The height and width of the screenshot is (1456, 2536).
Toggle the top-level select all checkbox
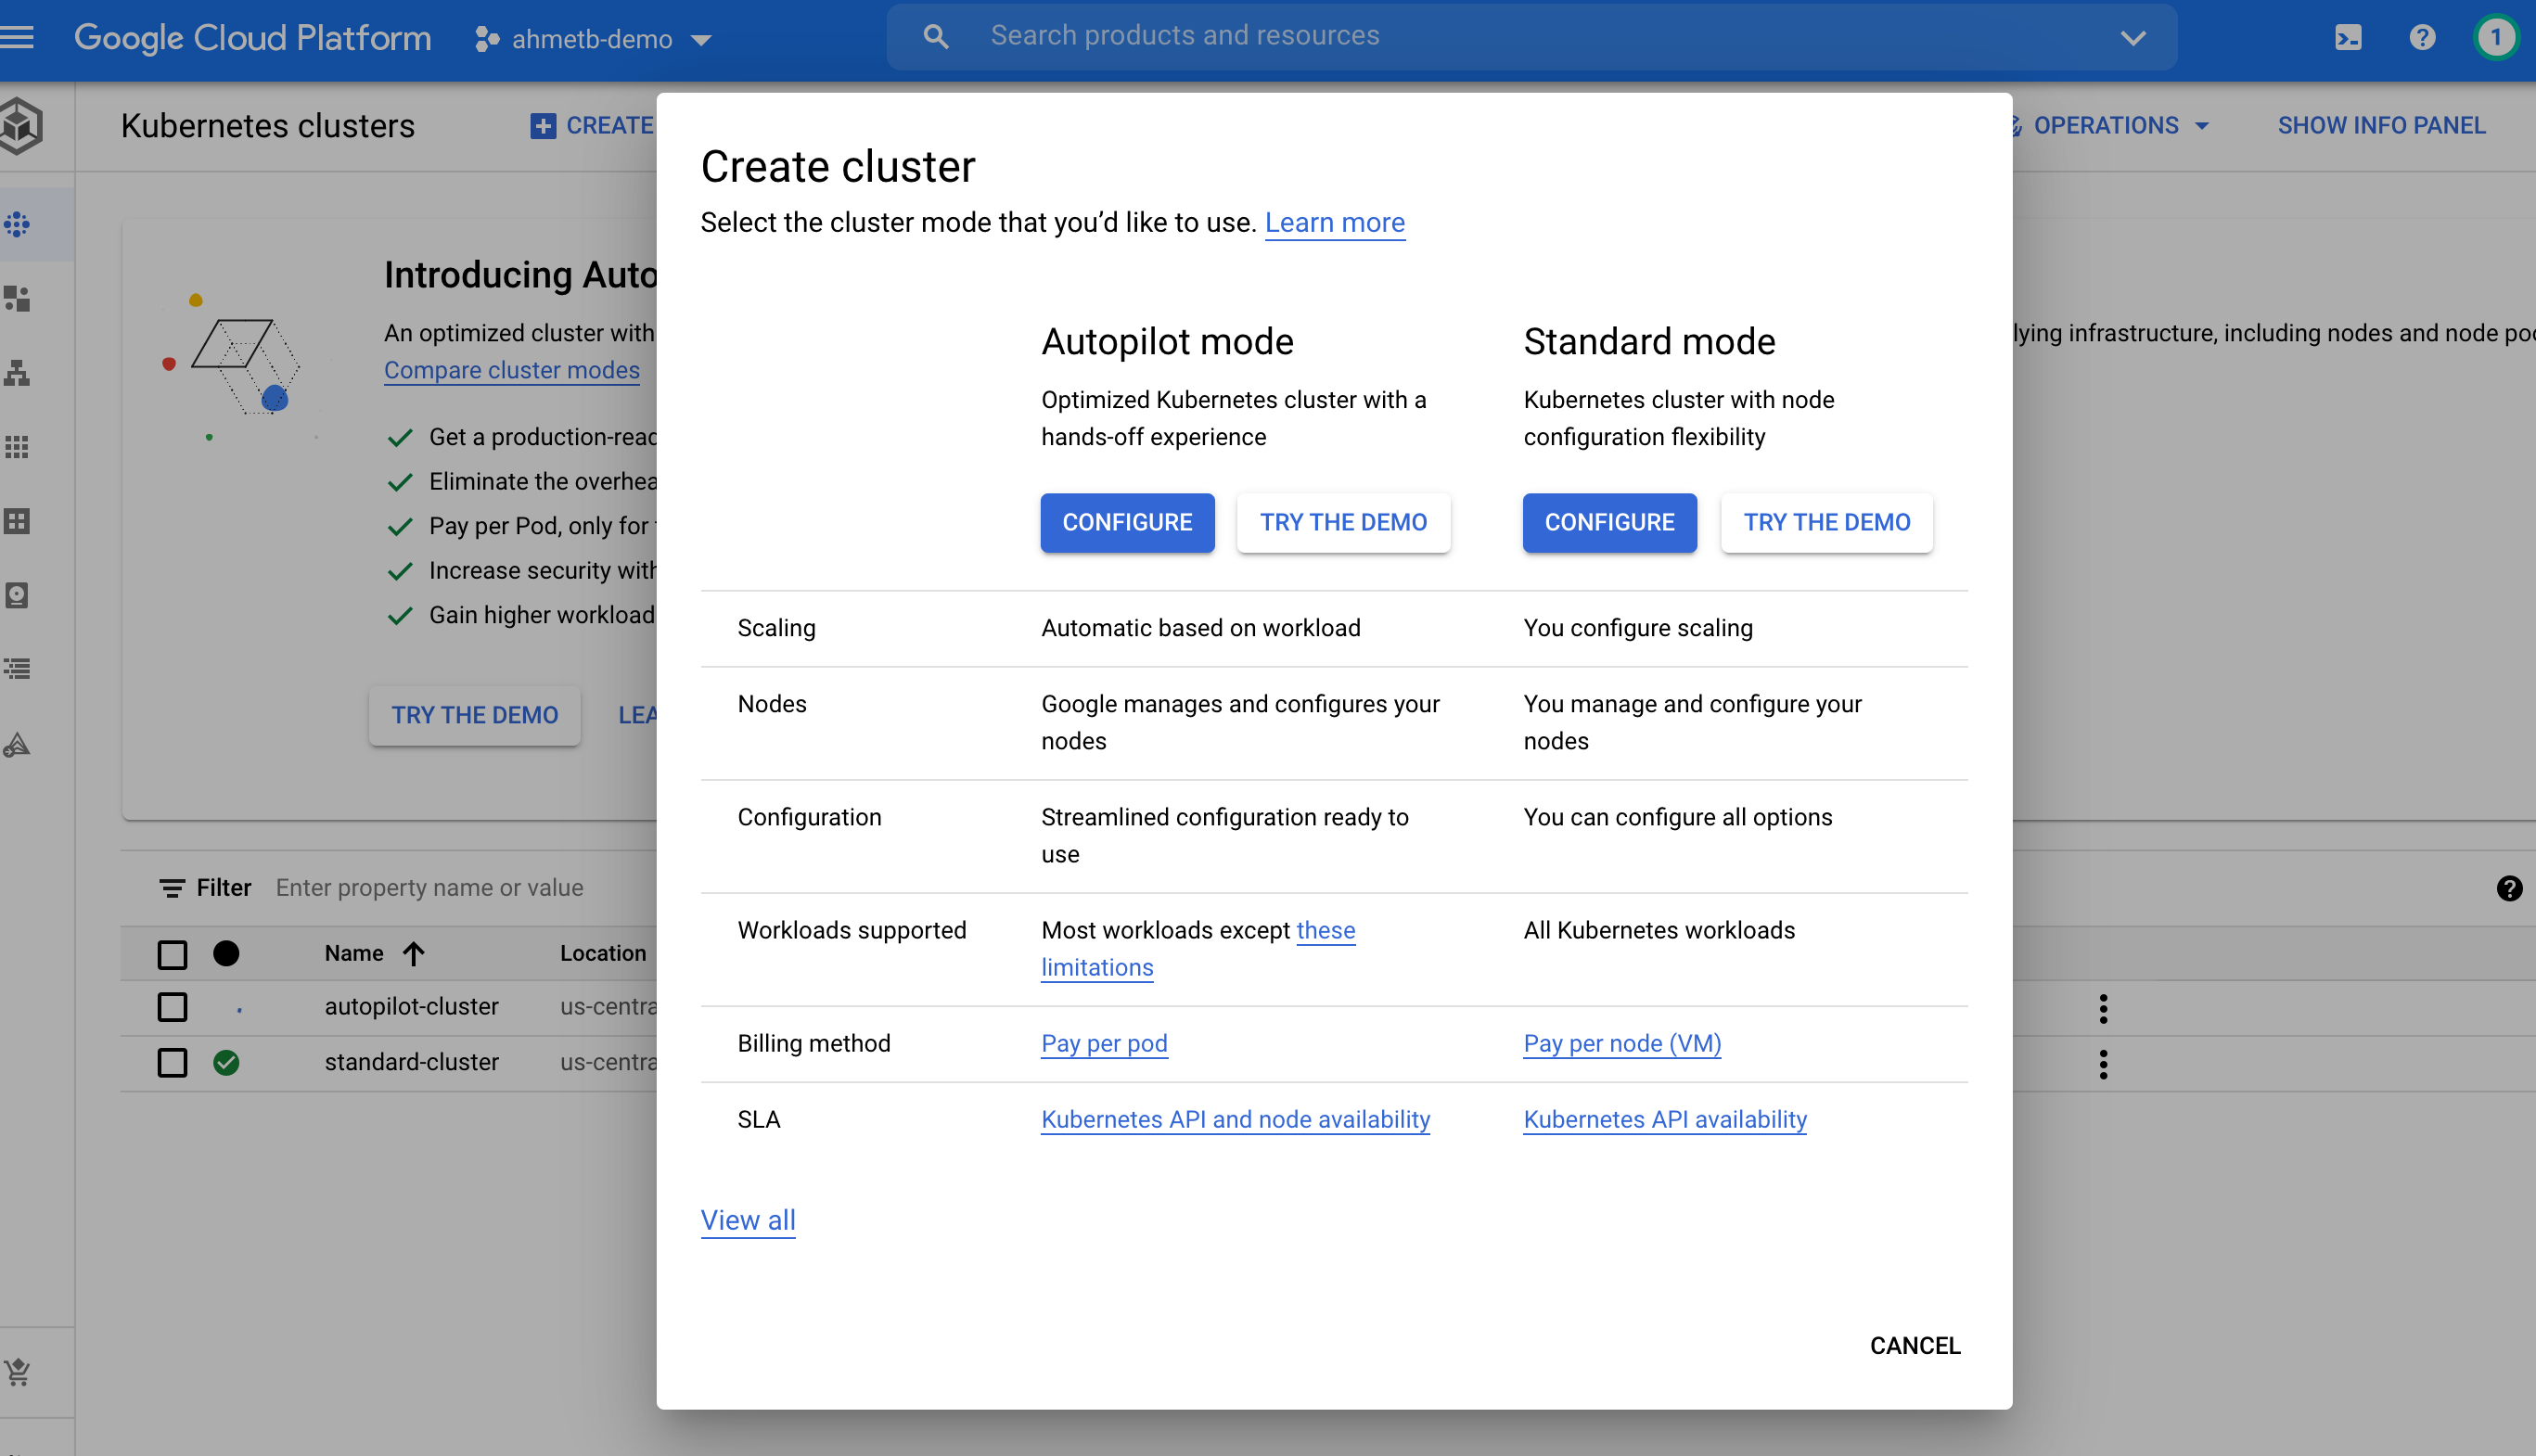click(173, 952)
